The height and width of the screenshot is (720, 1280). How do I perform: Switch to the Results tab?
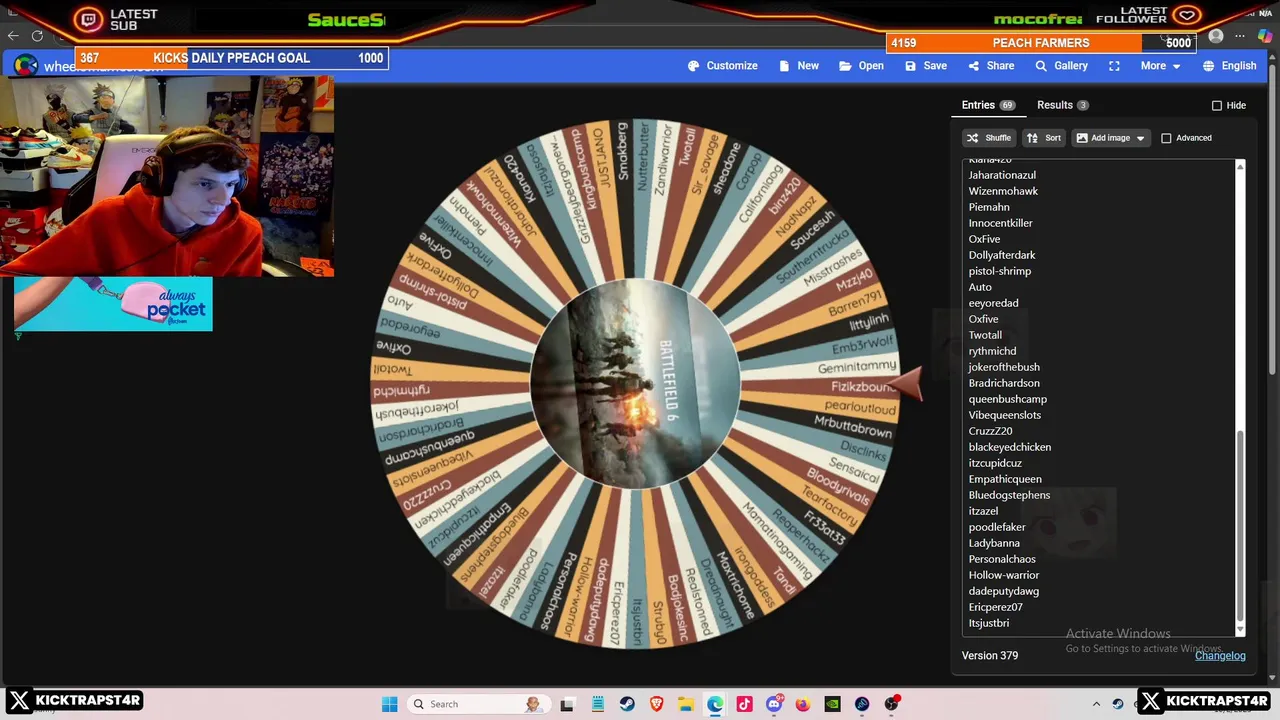coord(1062,105)
